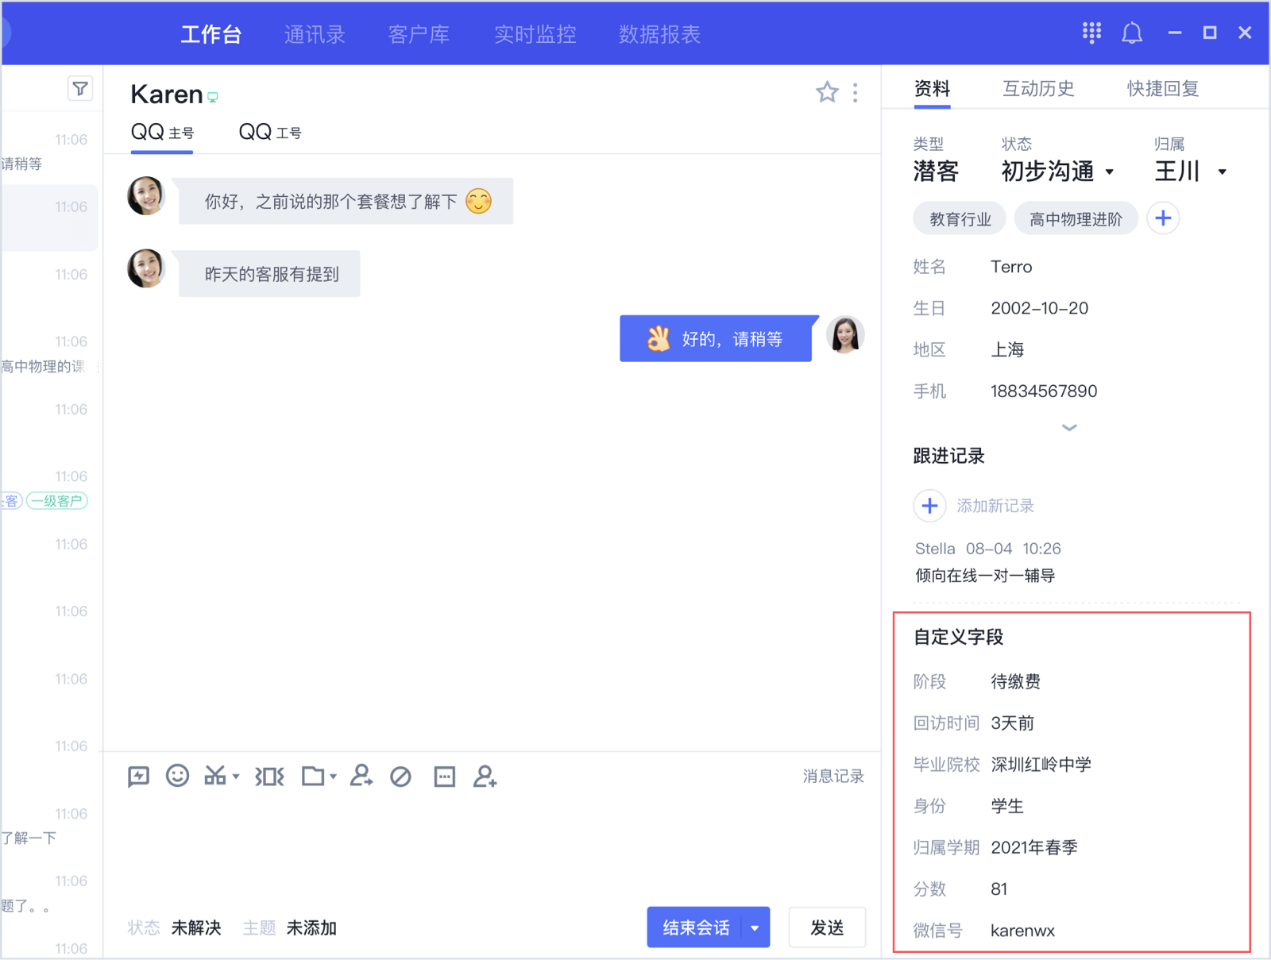
Task: Switch to 通讯录 tab
Action: [314, 34]
